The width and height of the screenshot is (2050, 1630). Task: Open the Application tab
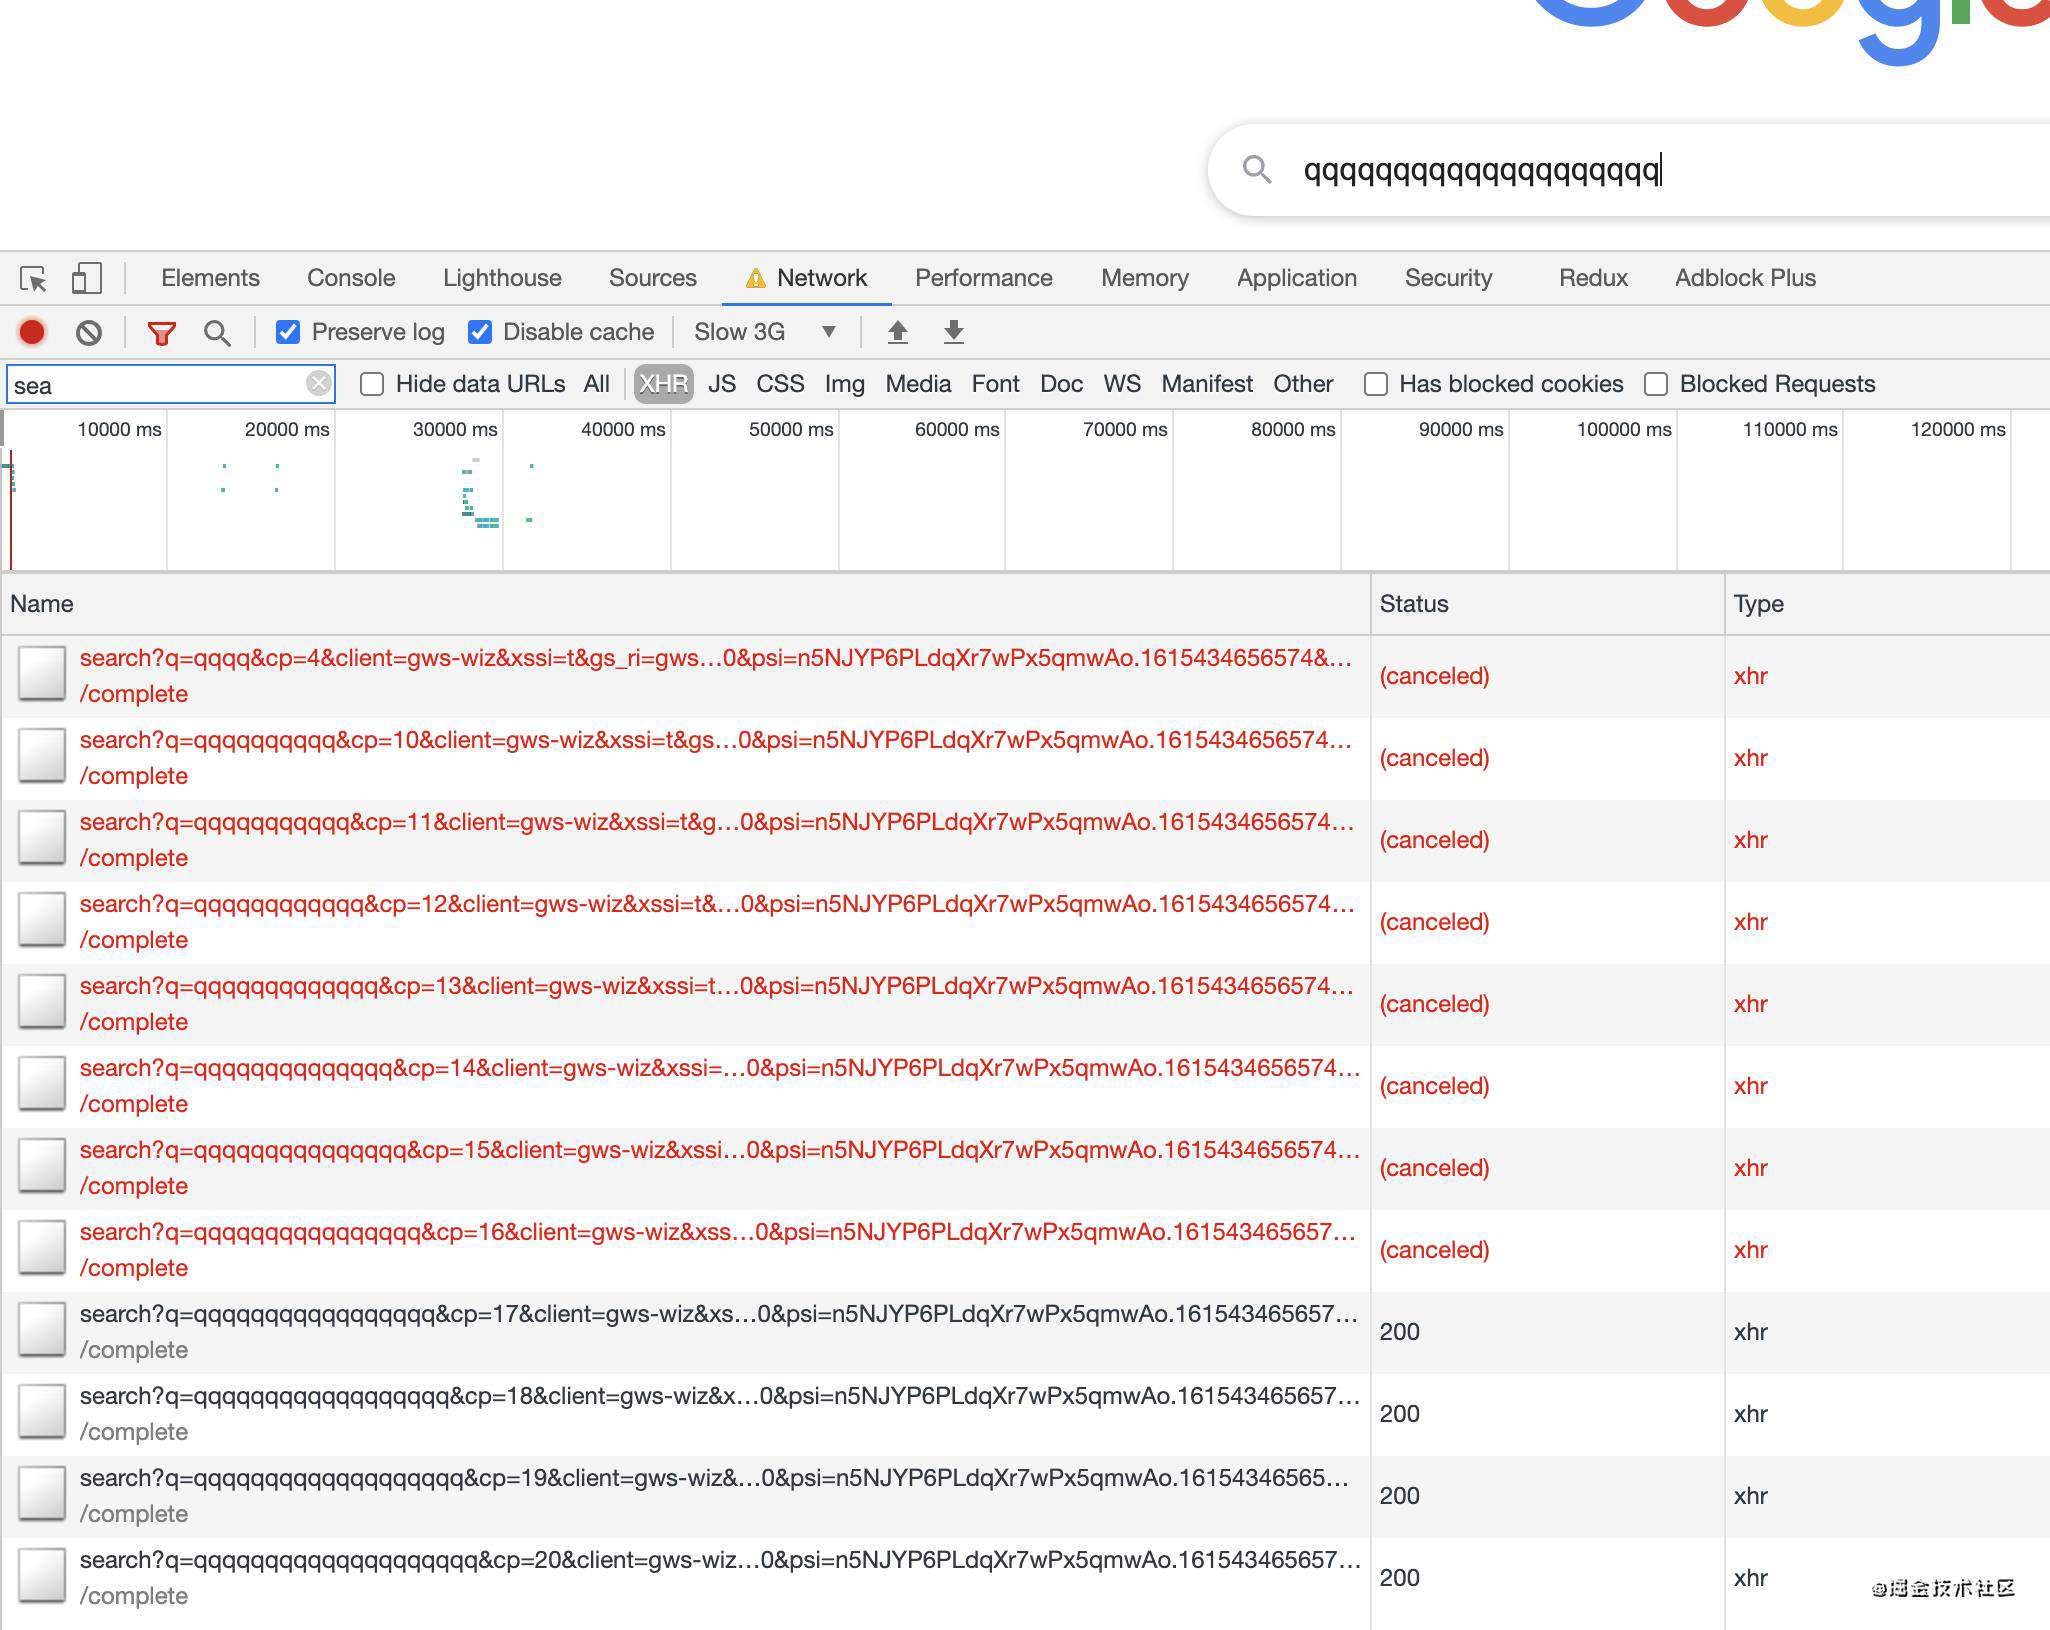(x=1297, y=278)
